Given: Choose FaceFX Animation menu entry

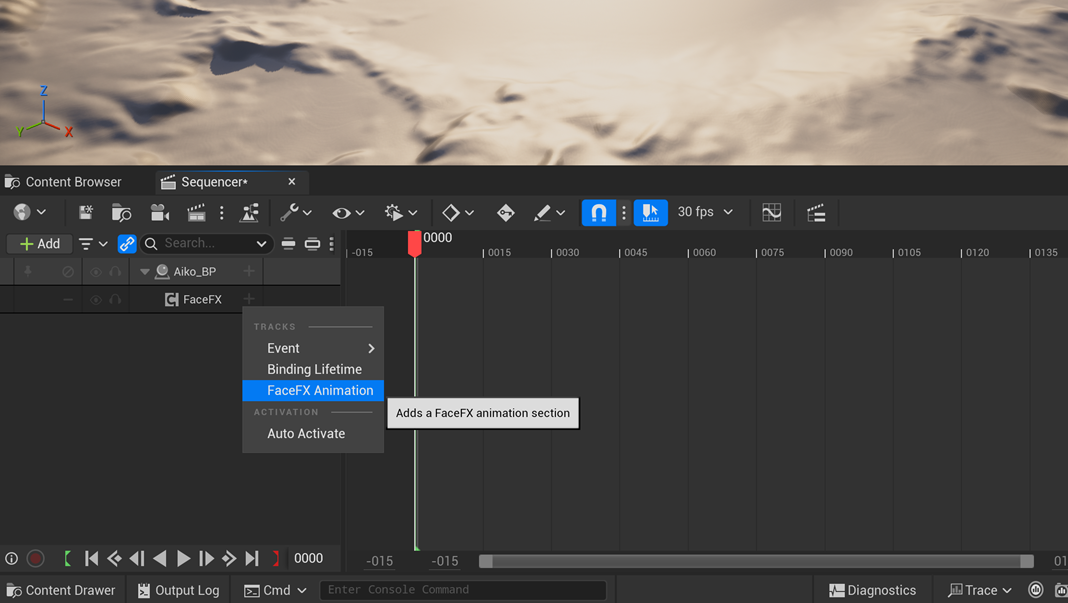Looking at the screenshot, I should tap(313, 390).
